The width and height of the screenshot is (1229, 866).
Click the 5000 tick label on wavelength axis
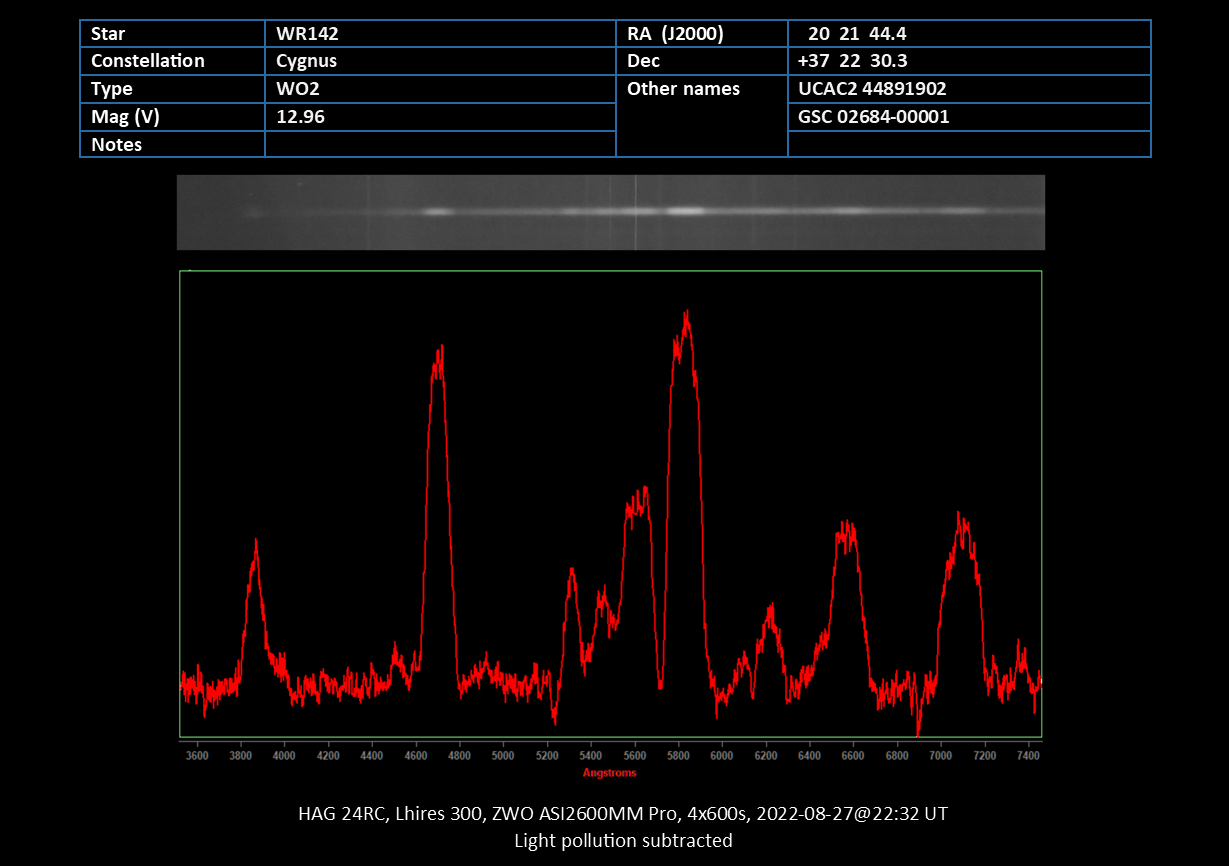[x=503, y=756]
